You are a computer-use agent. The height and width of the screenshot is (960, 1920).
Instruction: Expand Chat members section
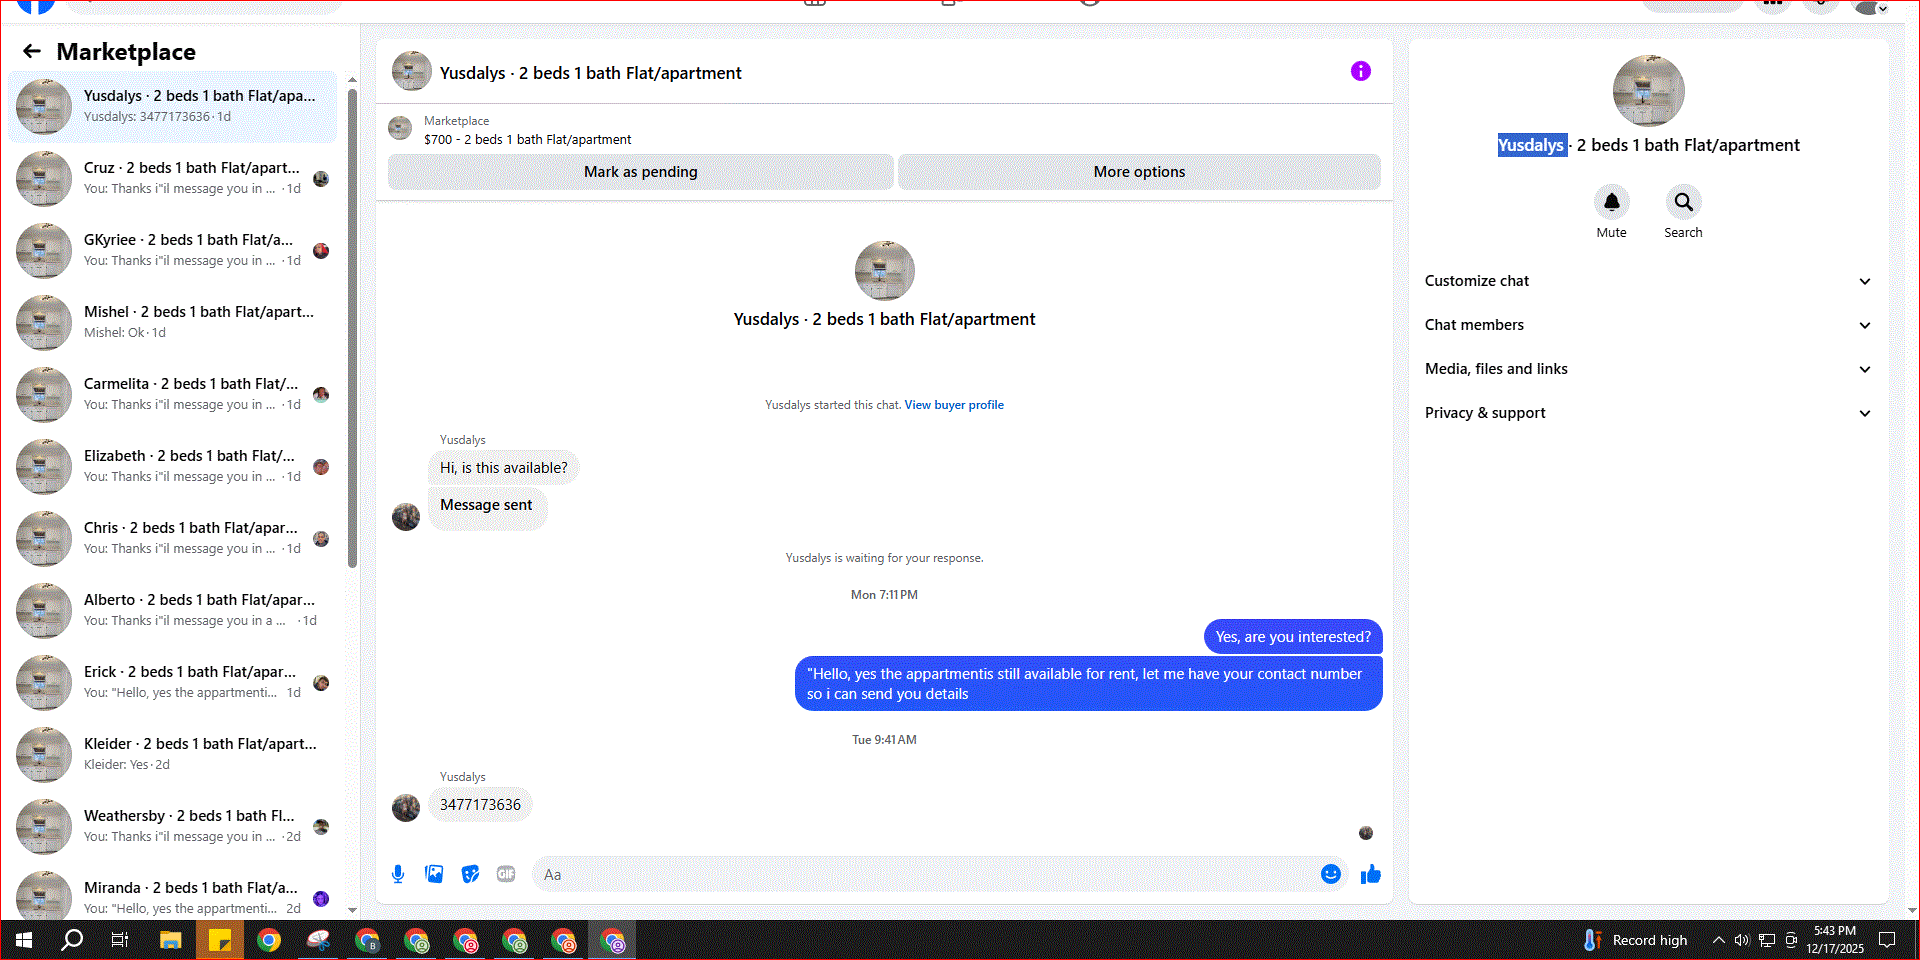[x=1648, y=325]
